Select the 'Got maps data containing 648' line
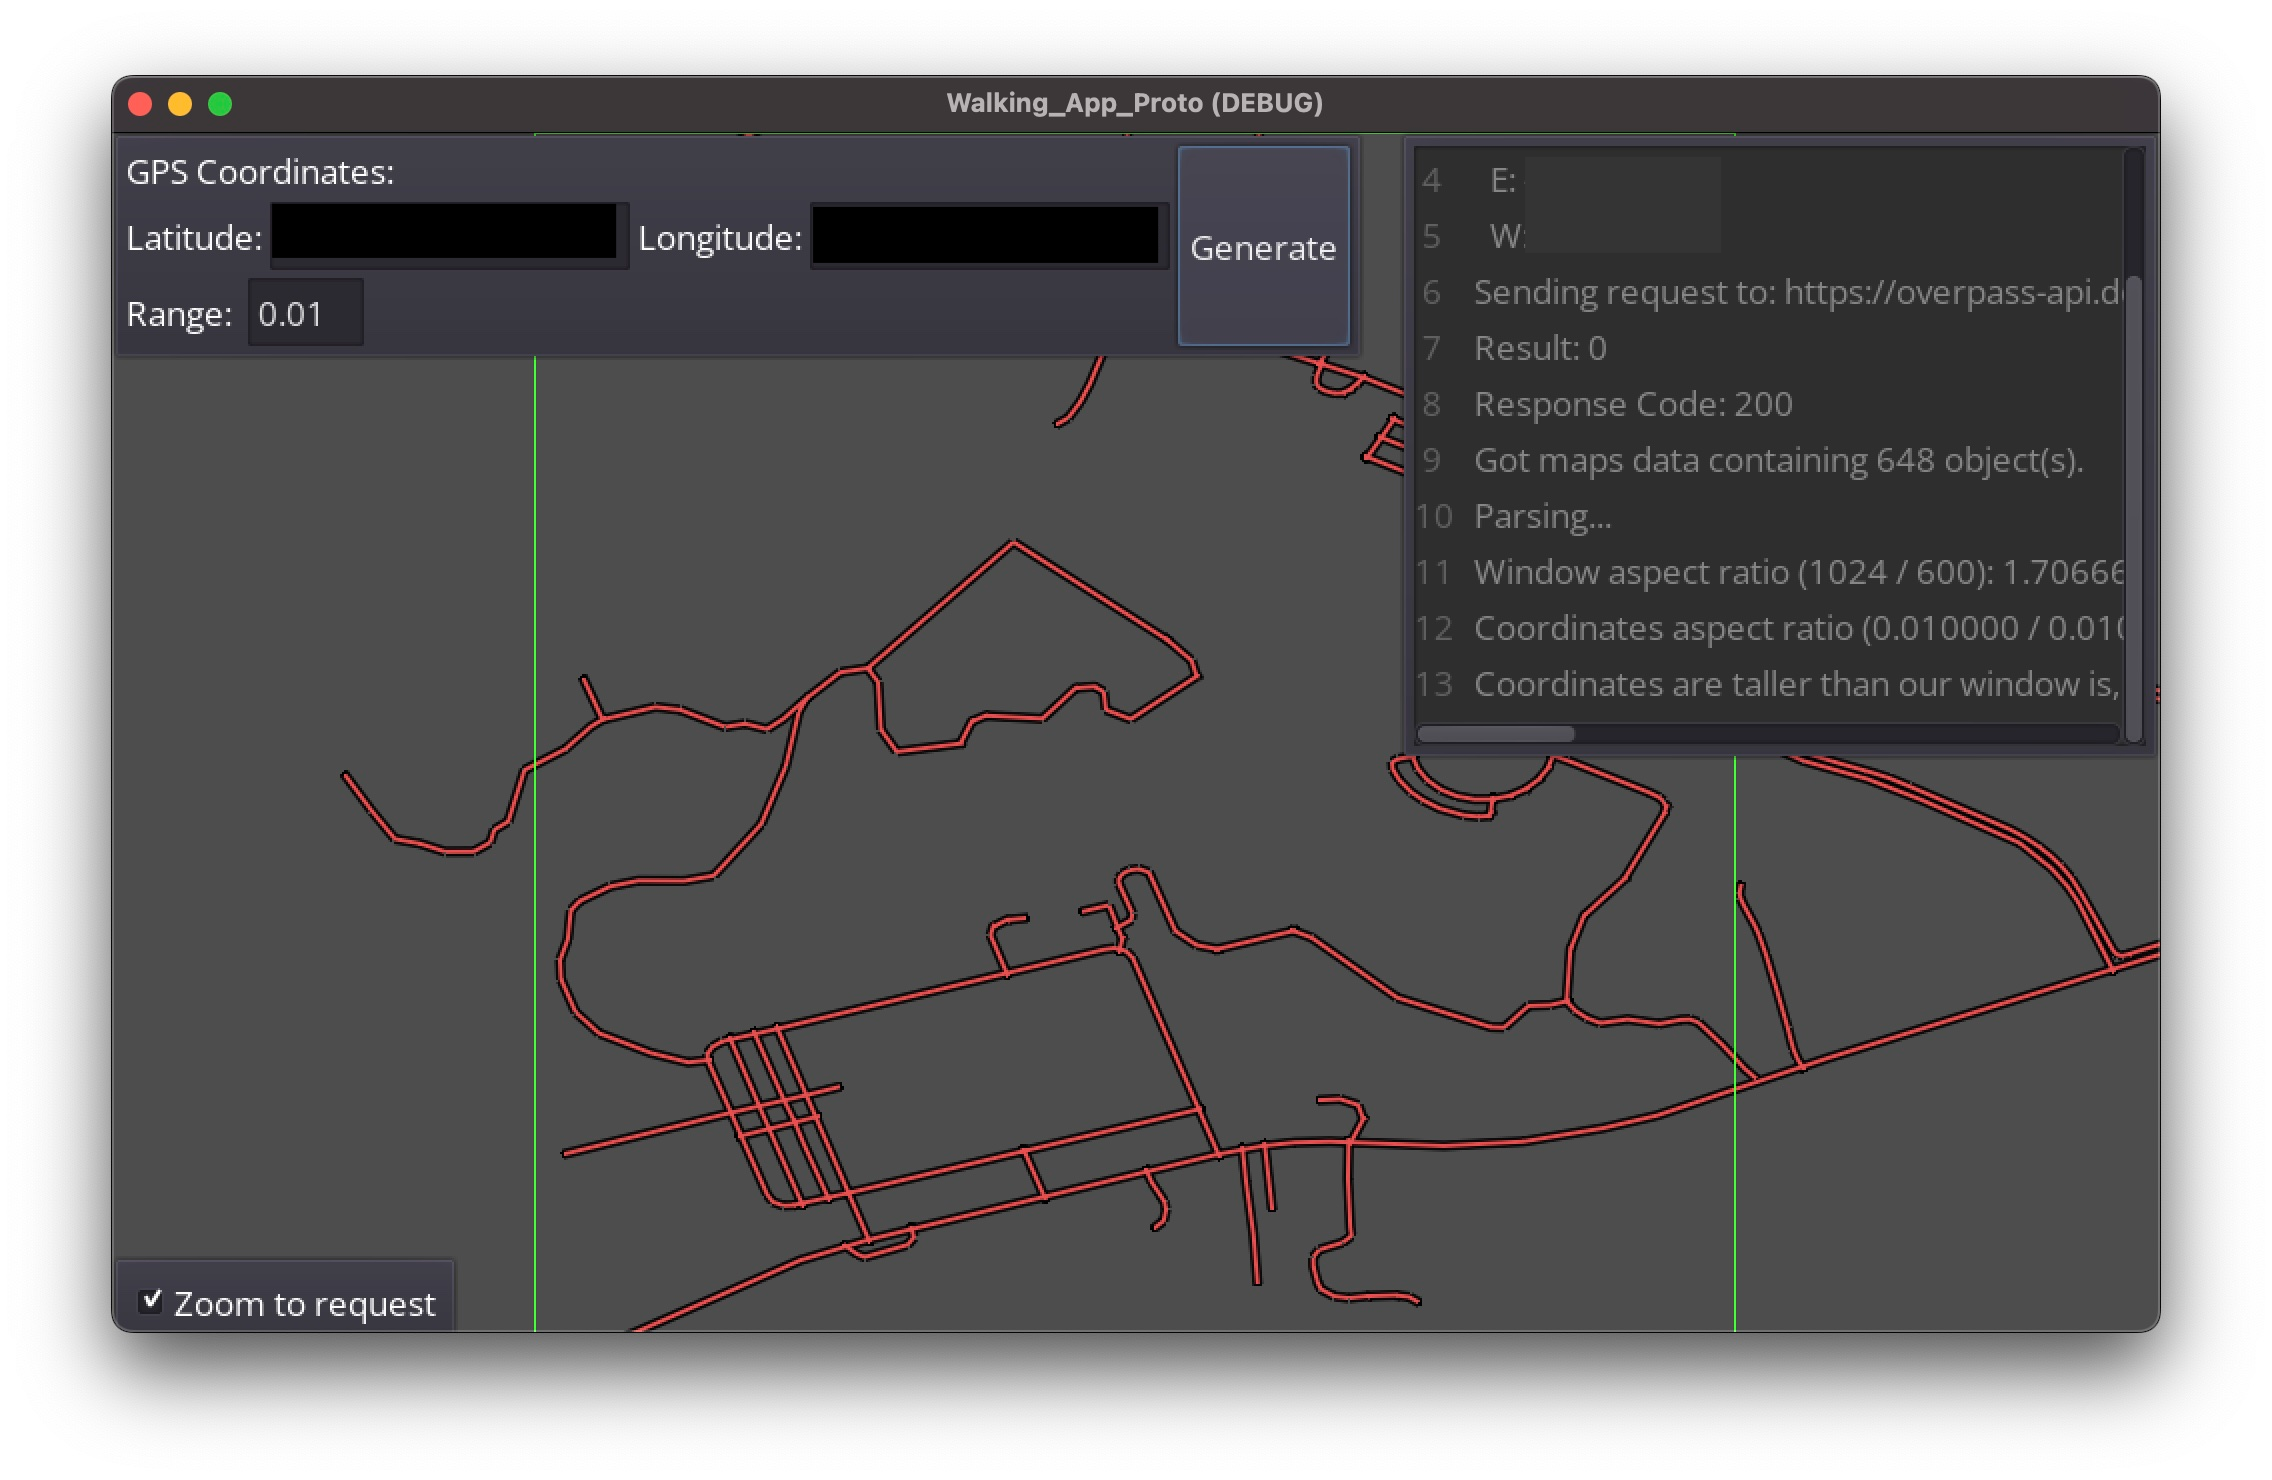This screenshot has height=1480, width=2272. tap(1777, 460)
